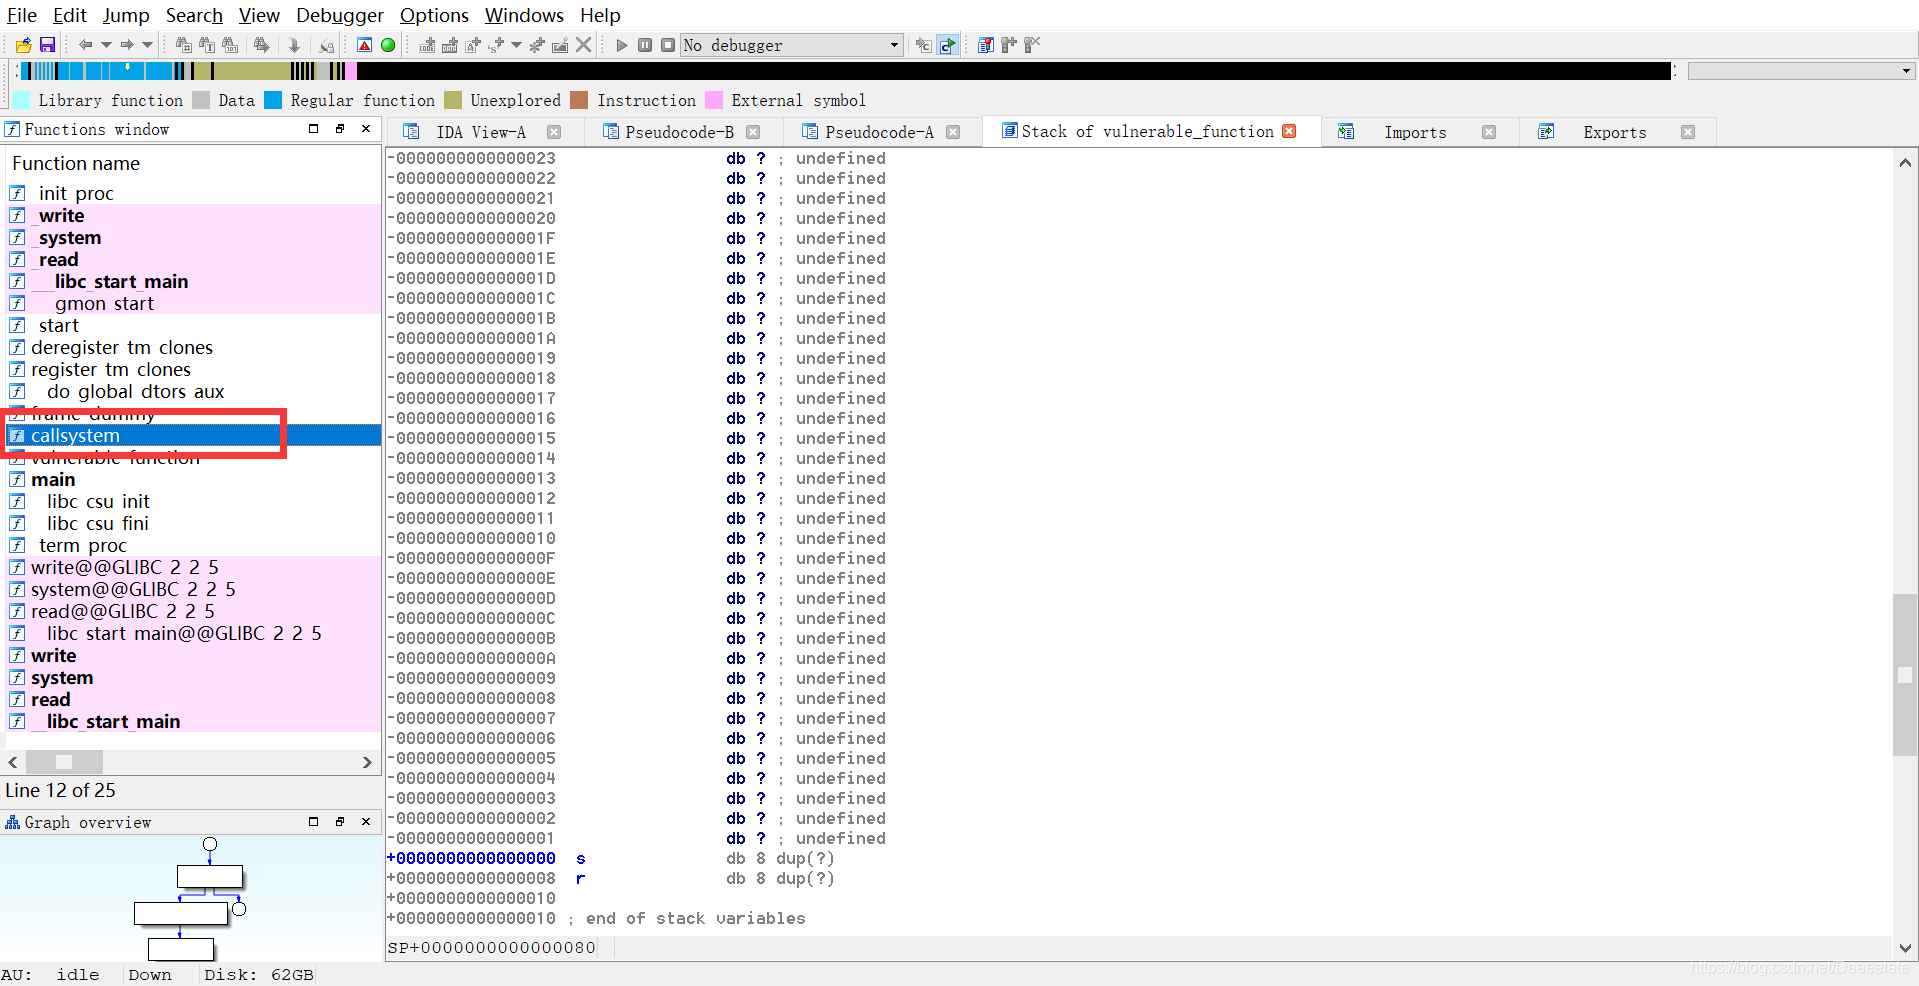Viewport: 1919px width, 986px height.
Task: Open the Options menu
Action: (x=434, y=15)
